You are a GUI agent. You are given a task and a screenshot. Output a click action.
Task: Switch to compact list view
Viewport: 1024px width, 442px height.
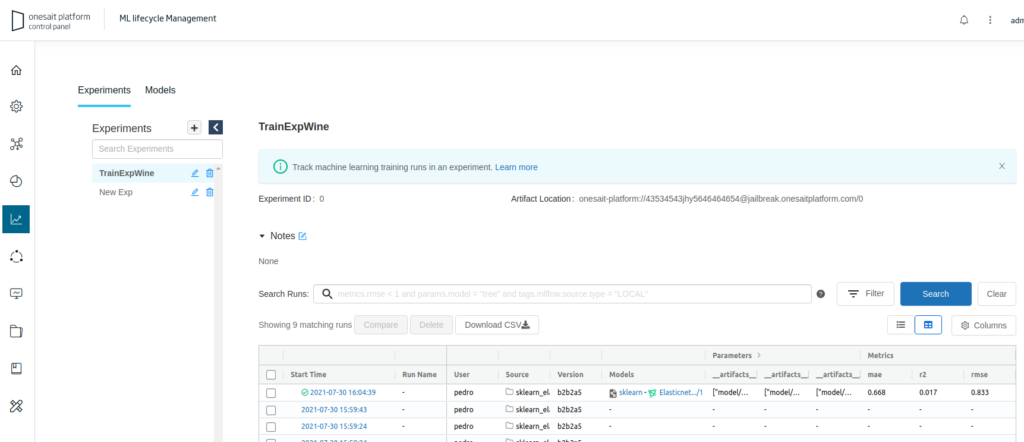tap(901, 324)
